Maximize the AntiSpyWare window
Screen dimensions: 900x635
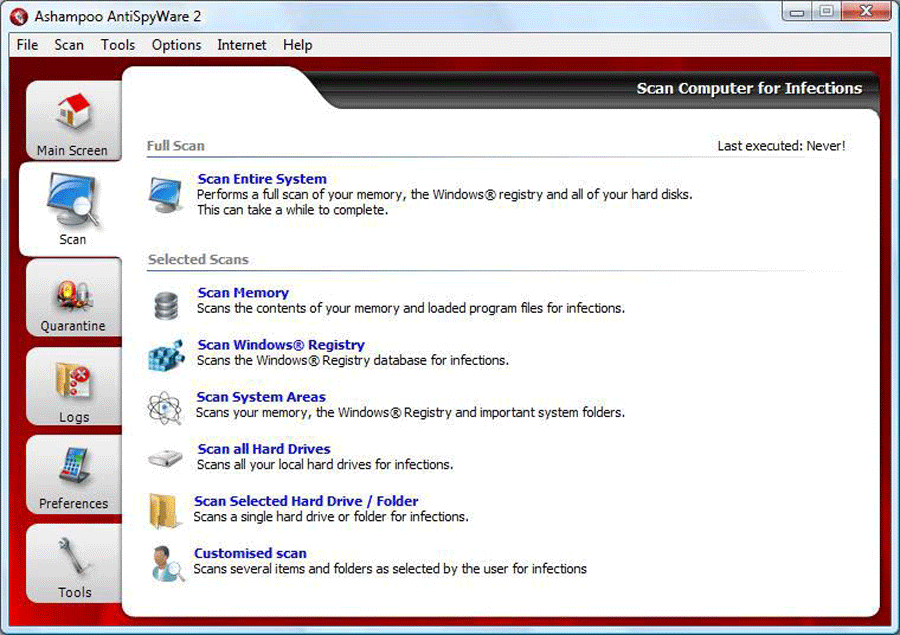pyautogui.click(x=827, y=12)
